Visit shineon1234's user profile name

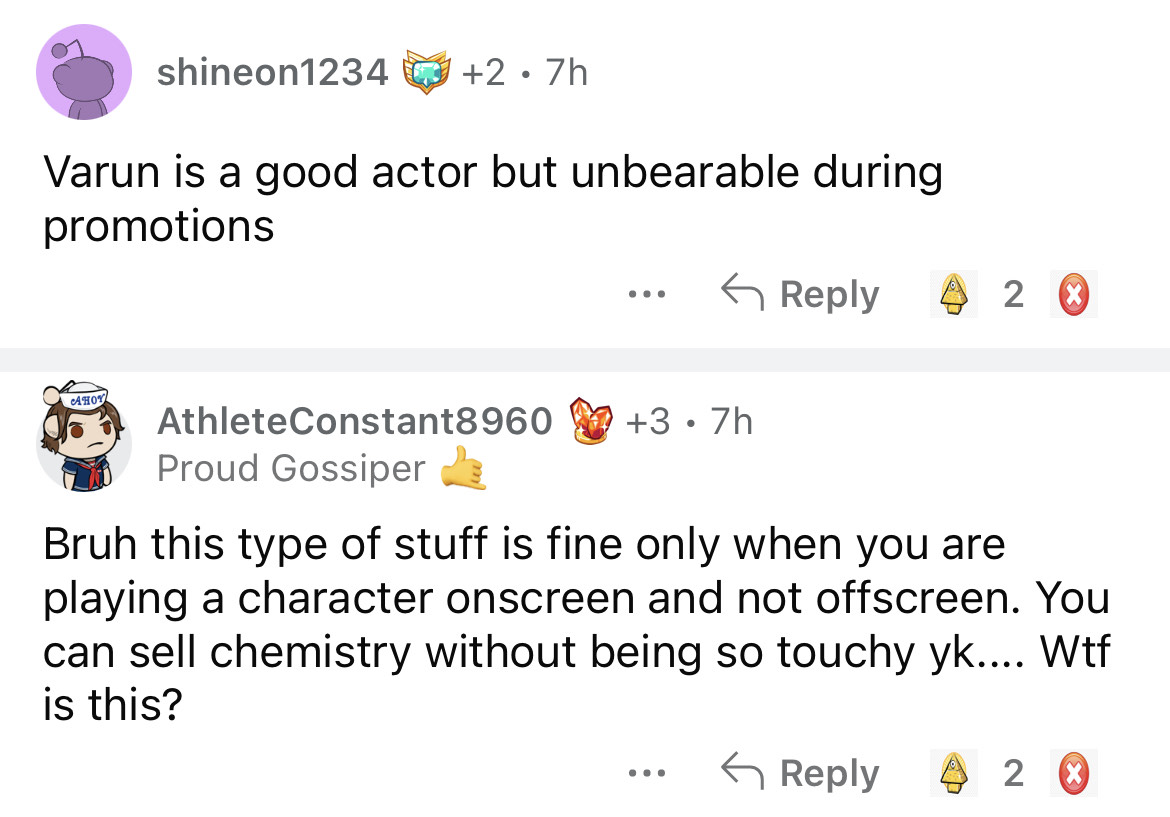273,72
